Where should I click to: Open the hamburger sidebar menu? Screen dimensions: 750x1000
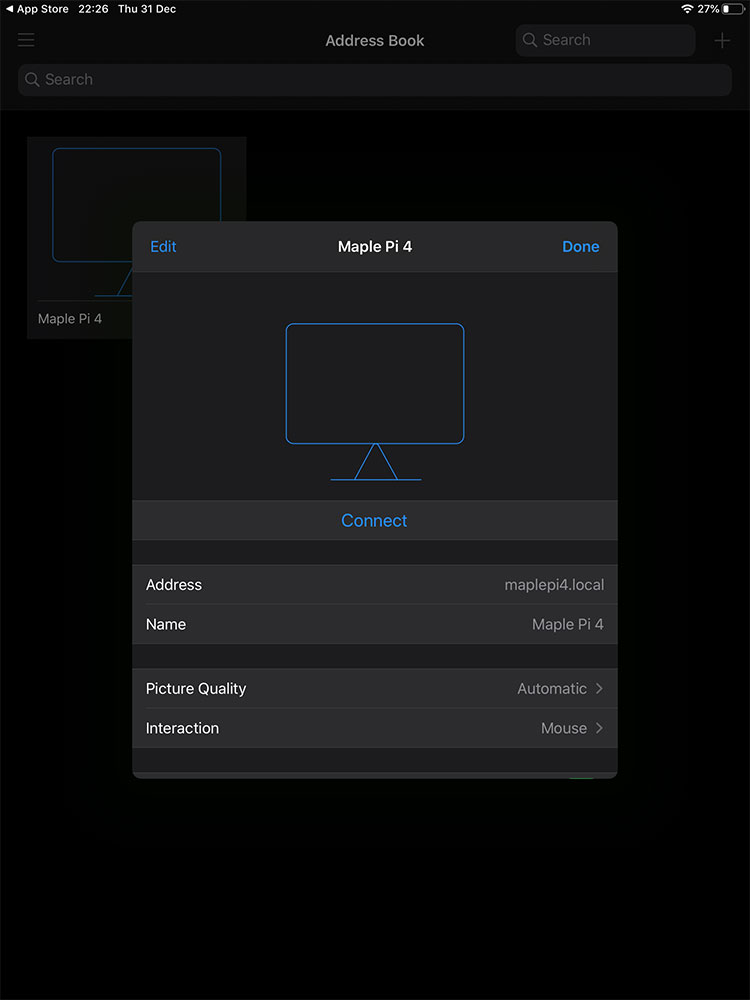click(x=26, y=40)
